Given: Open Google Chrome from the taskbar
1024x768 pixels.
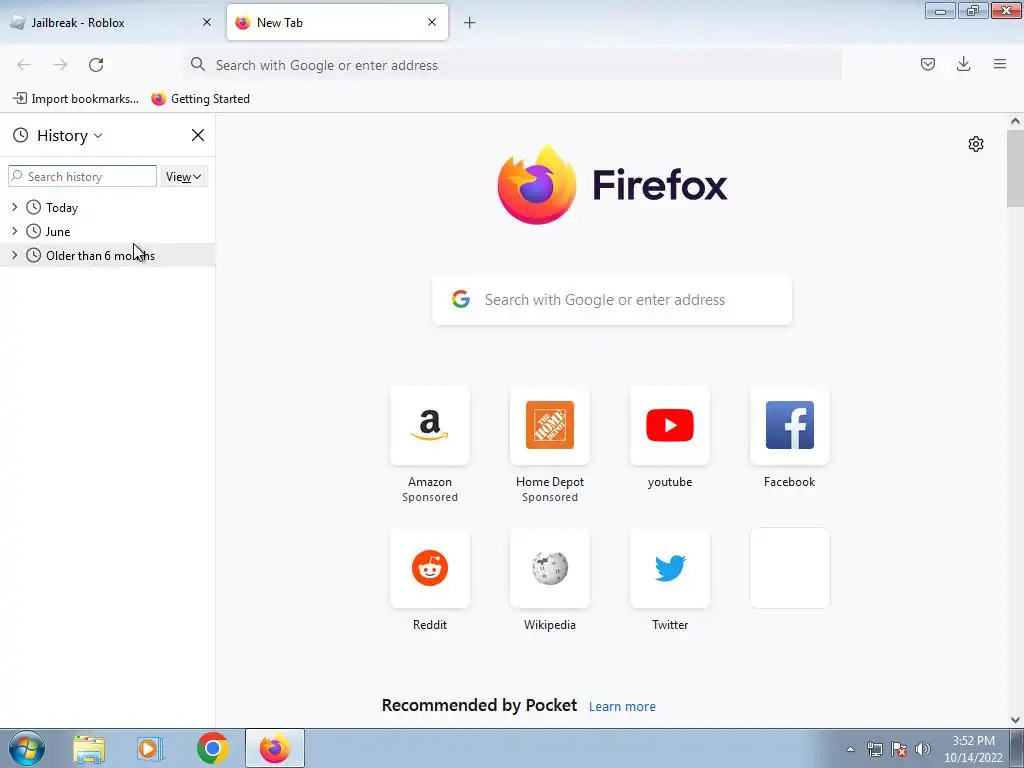Looking at the screenshot, I should click(212, 748).
